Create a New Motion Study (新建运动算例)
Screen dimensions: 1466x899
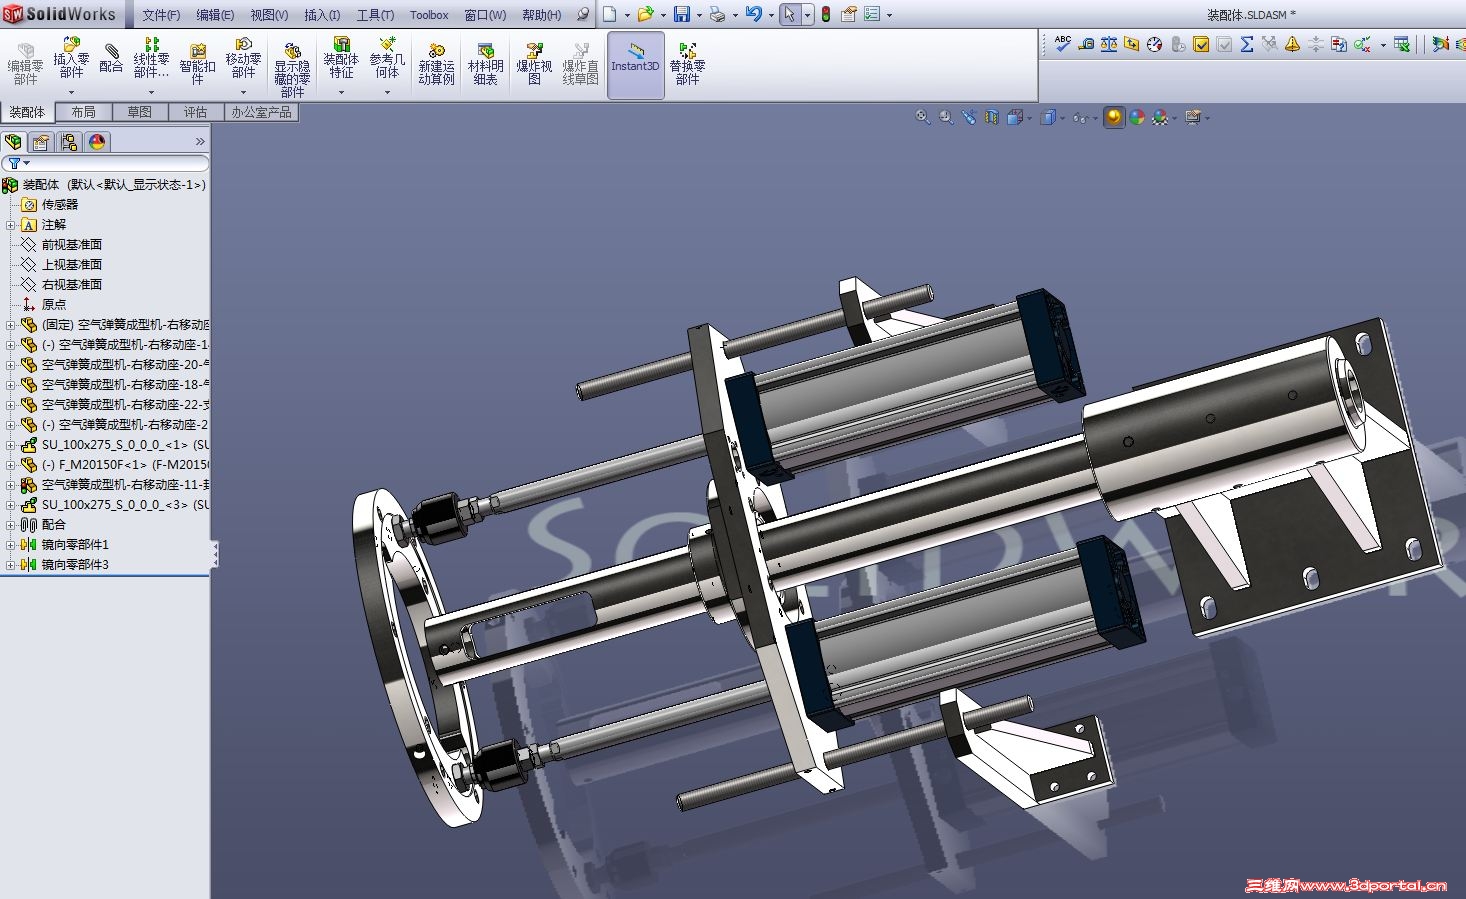(x=436, y=64)
